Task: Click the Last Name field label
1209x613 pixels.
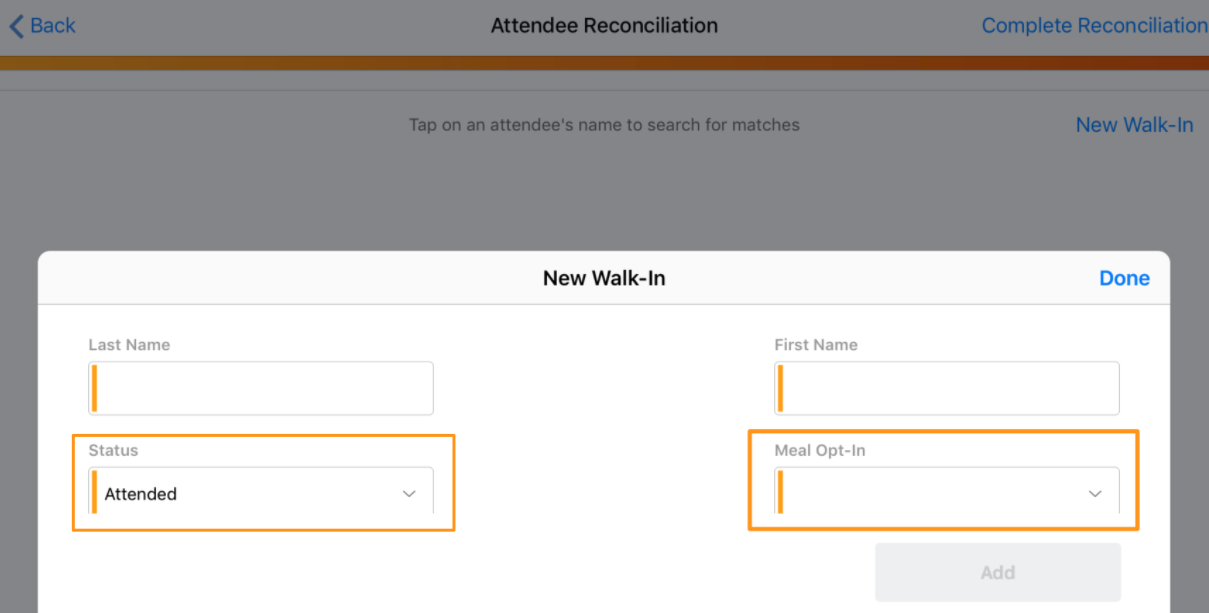Action: pos(129,345)
